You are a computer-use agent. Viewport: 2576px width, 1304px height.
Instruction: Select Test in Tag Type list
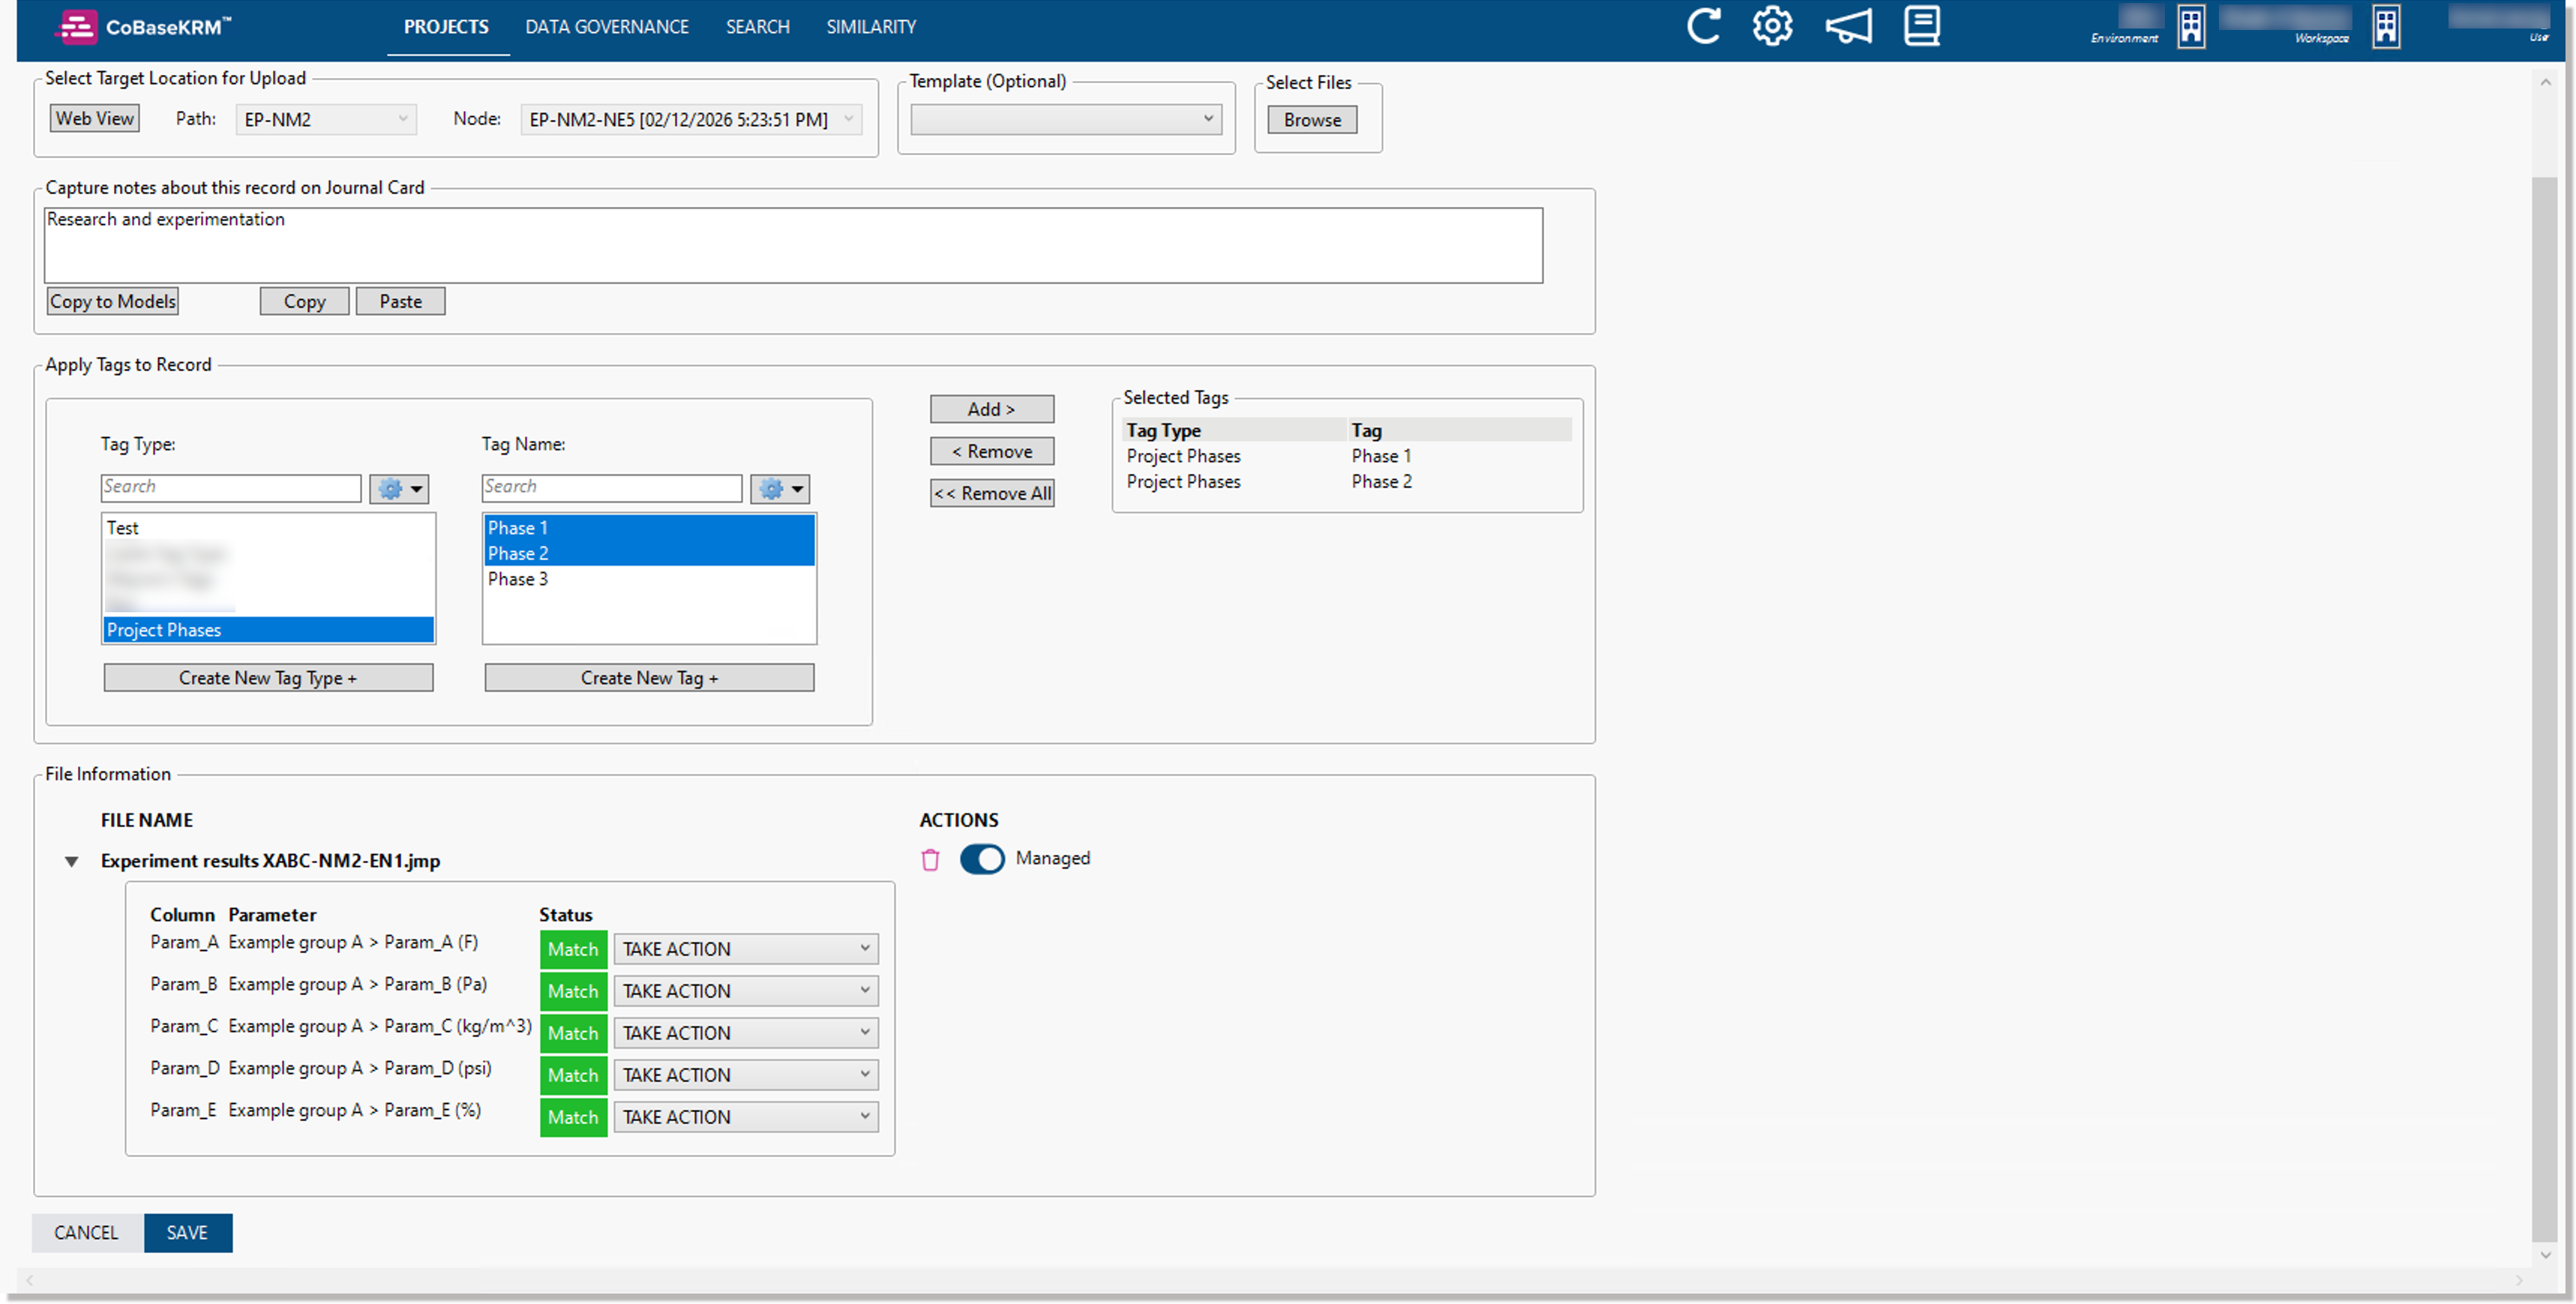(x=268, y=527)
